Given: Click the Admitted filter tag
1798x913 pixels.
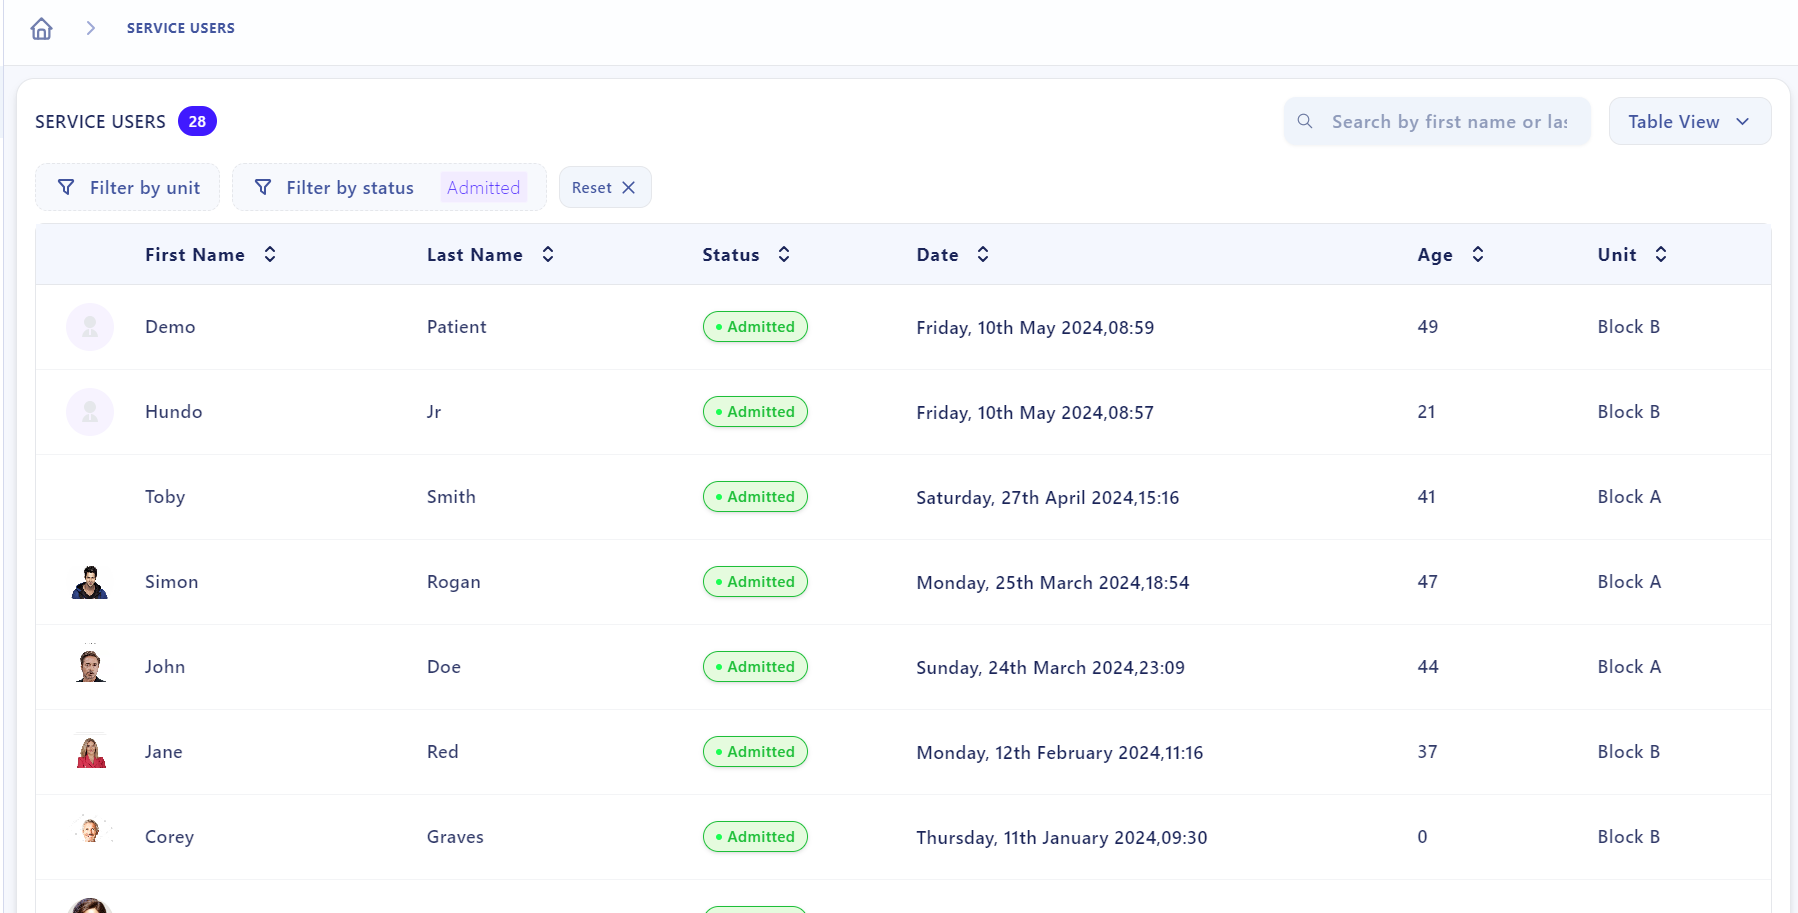Looking at the screenshot, I should click(x=484, y=187).
